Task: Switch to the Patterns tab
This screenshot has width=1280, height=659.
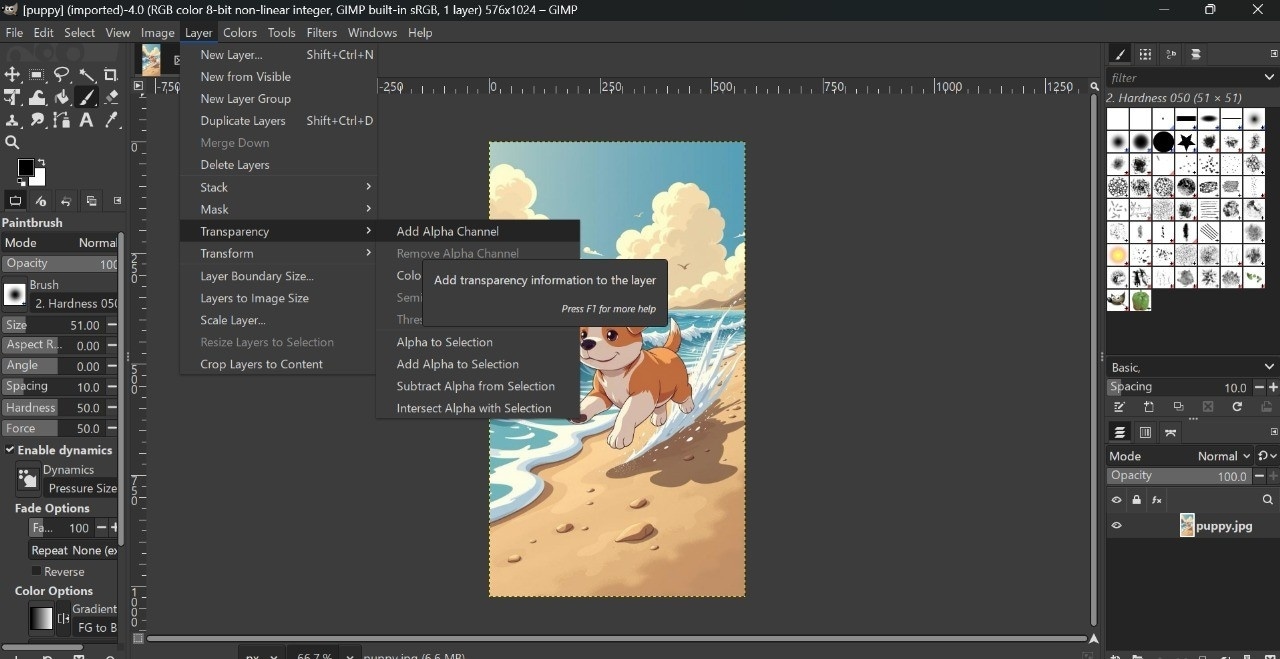Action: tap(1145, 55)
